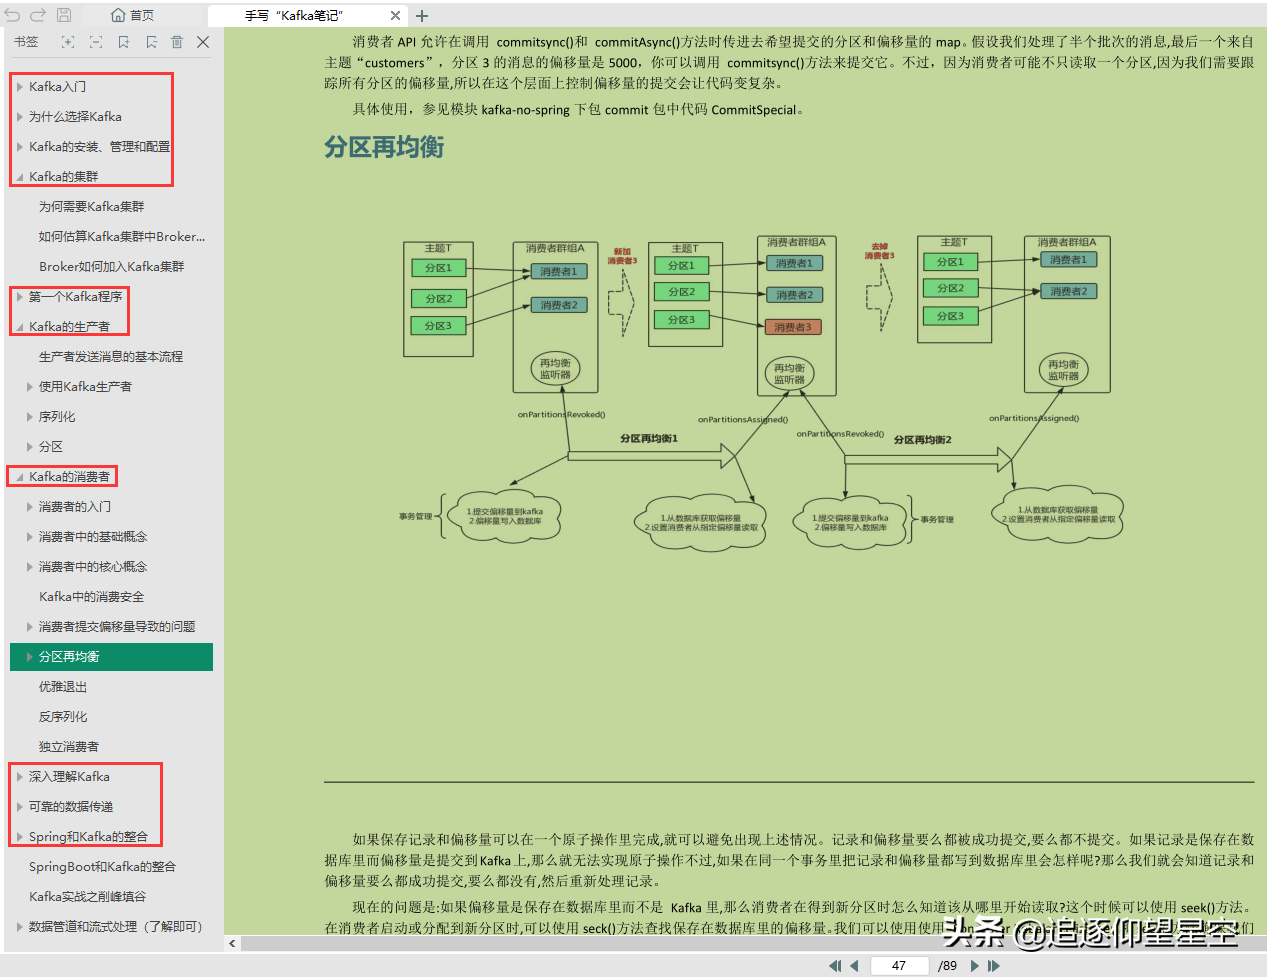This screenshot has width=1267, height=977.
Task: Go to SpringBoot和Kafka的整合 bookmark
Action: pyautogui.click(x=102, y=867)
